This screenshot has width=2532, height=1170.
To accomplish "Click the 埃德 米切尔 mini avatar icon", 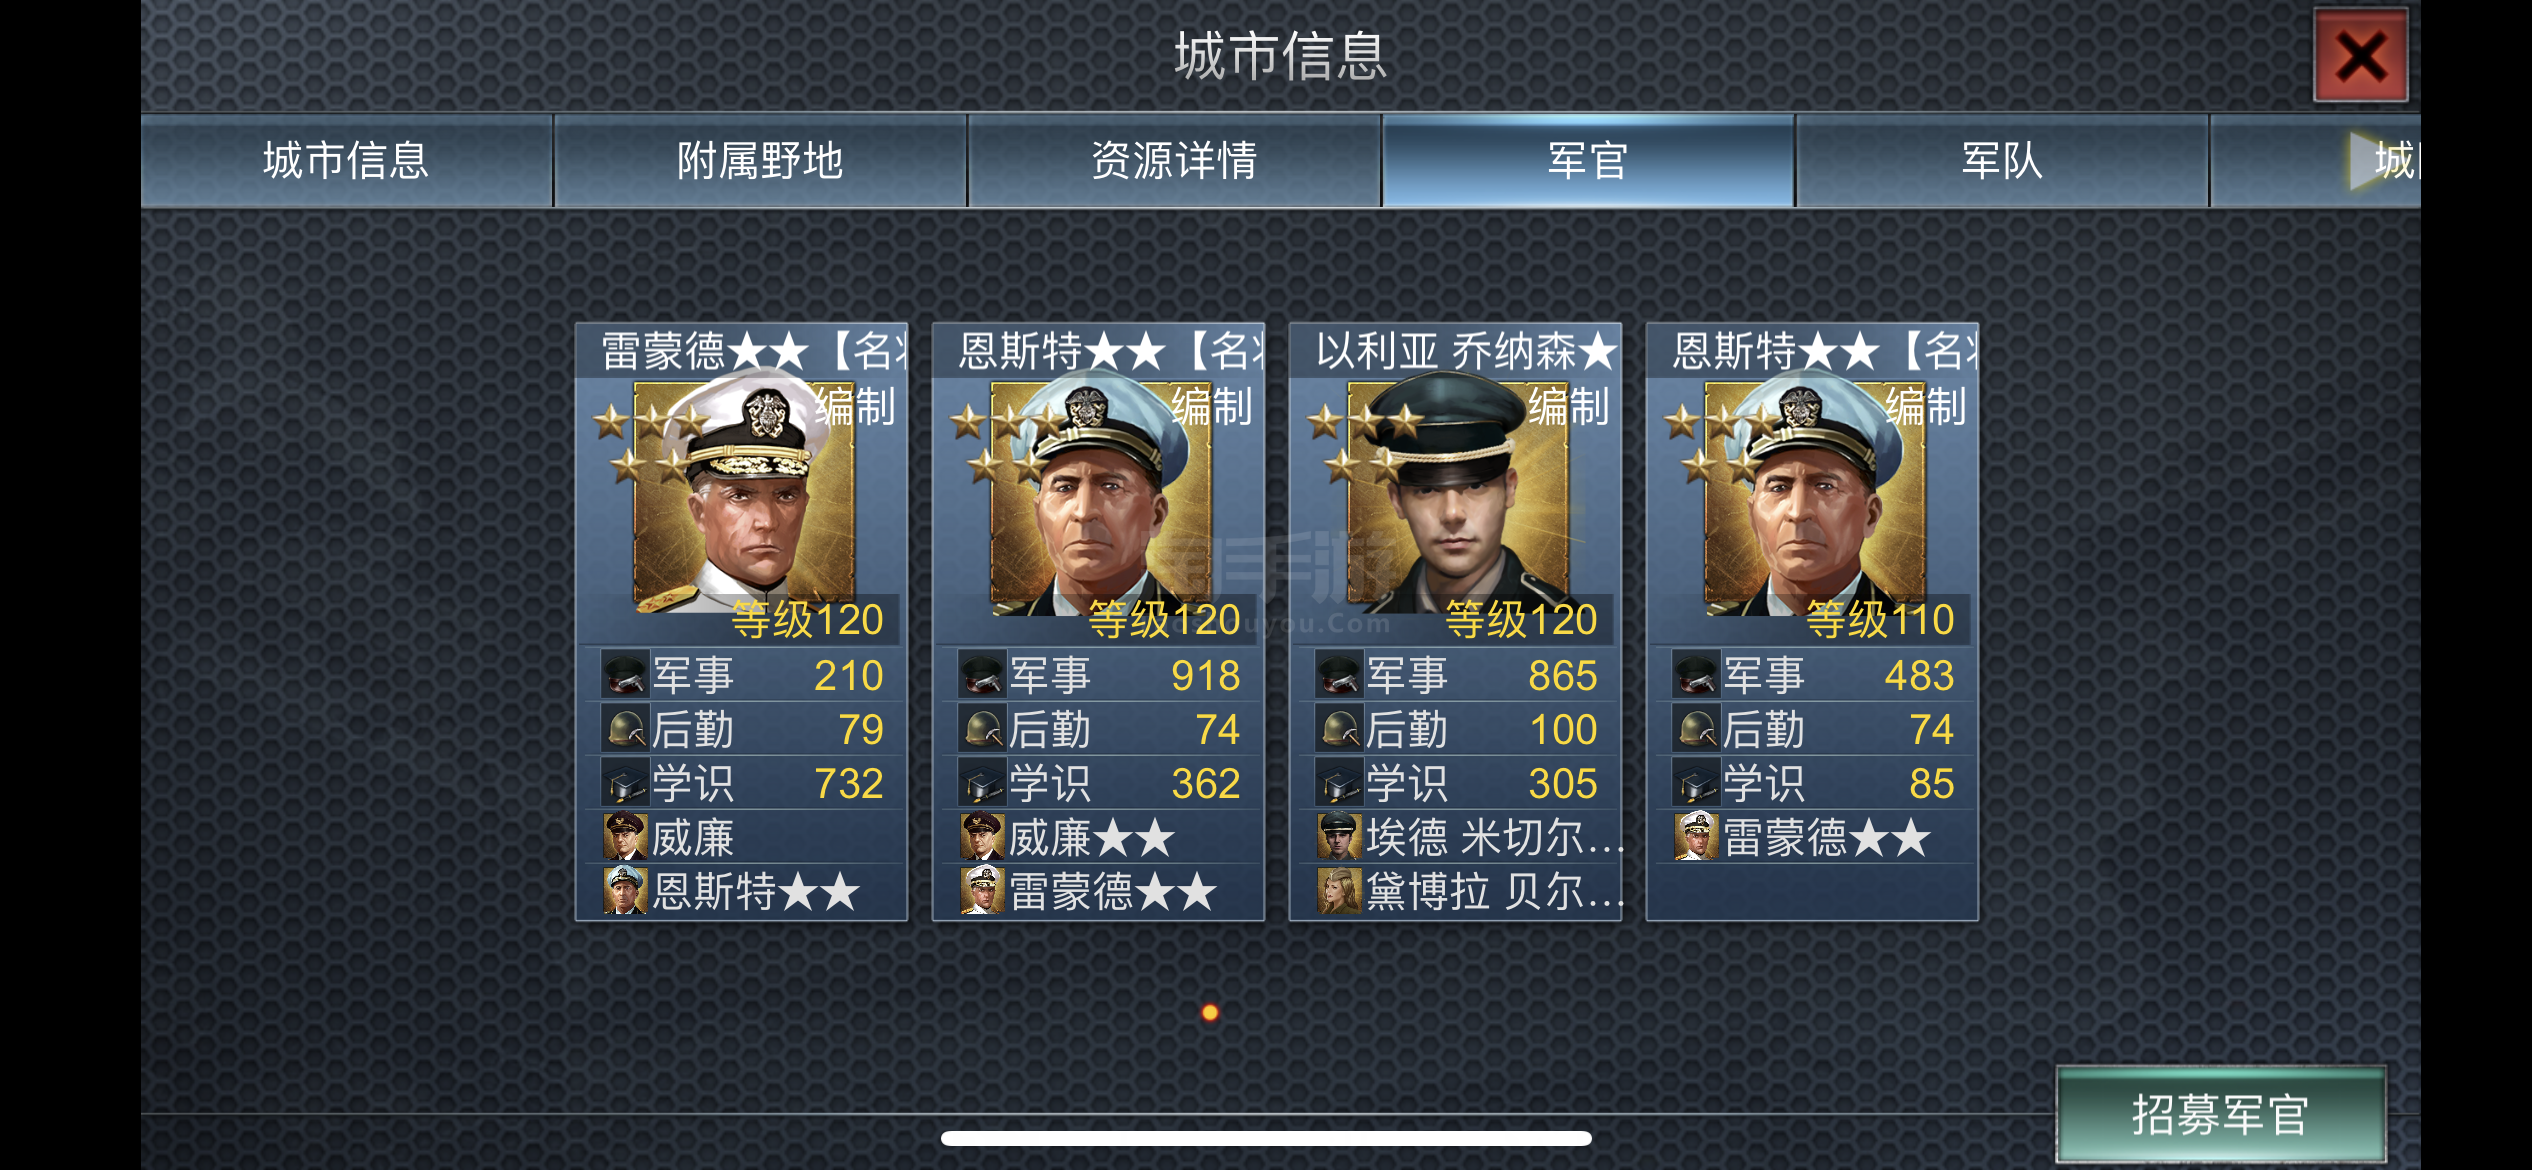I will (x=1340, y=837).
